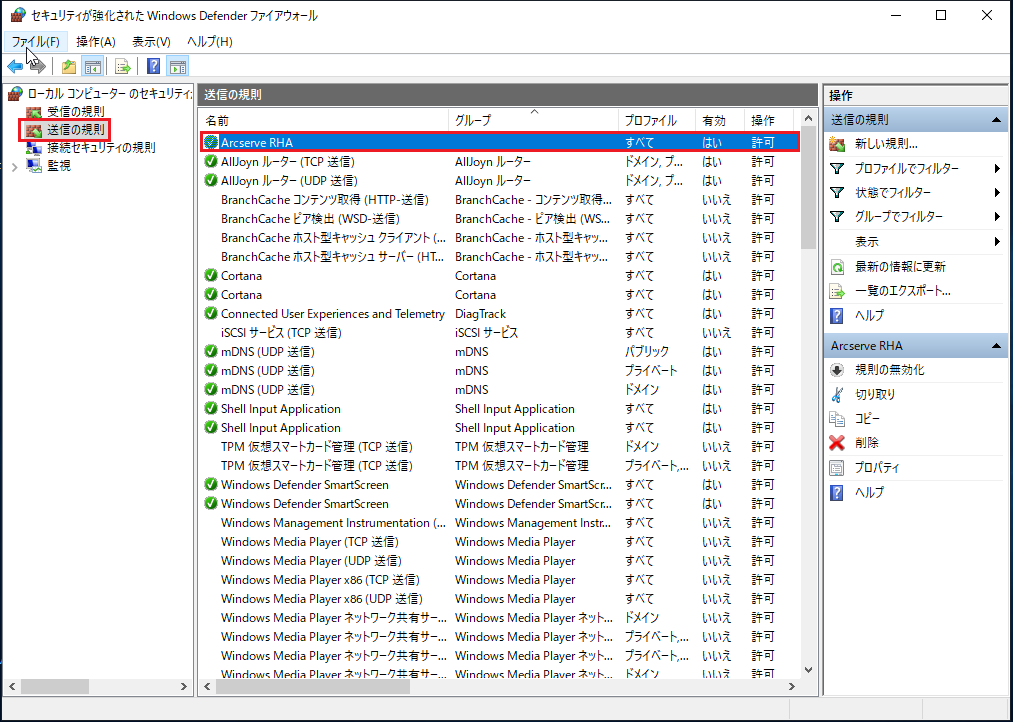
Task: Open プロパティ of selected rule
Action: (877, 468)
